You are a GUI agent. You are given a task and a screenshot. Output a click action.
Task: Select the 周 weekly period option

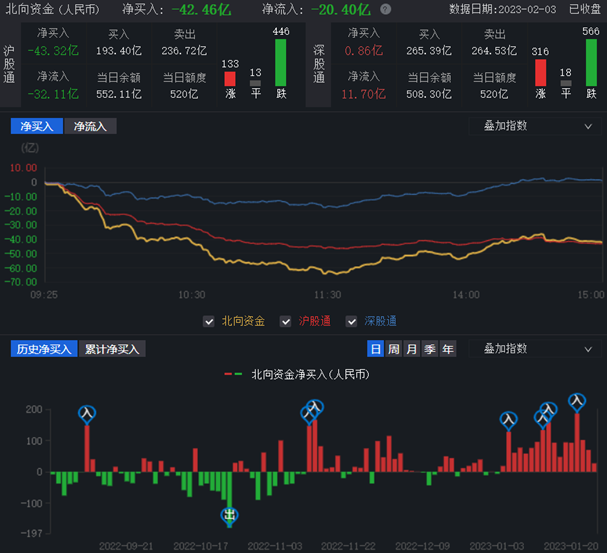point(394,349)
